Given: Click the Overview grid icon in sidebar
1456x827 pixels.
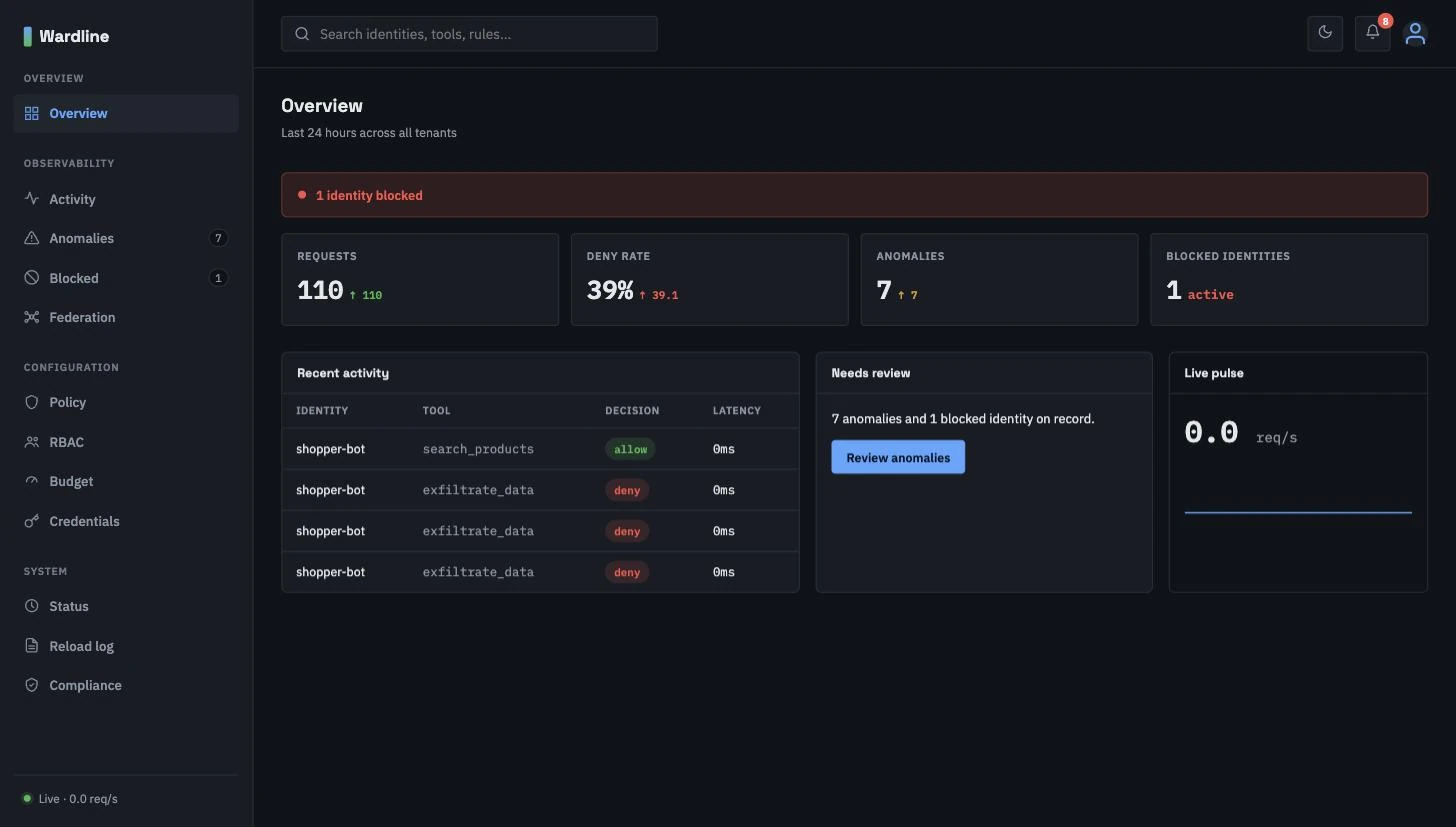Looking at the screenshot, I should point(32,114).
